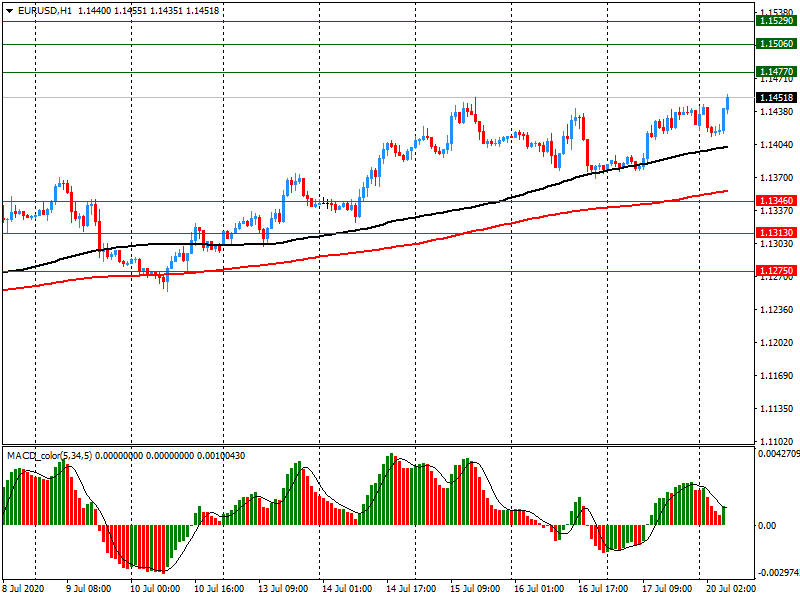Click the 17 Jul 09:00 time label

pos(667,589)
